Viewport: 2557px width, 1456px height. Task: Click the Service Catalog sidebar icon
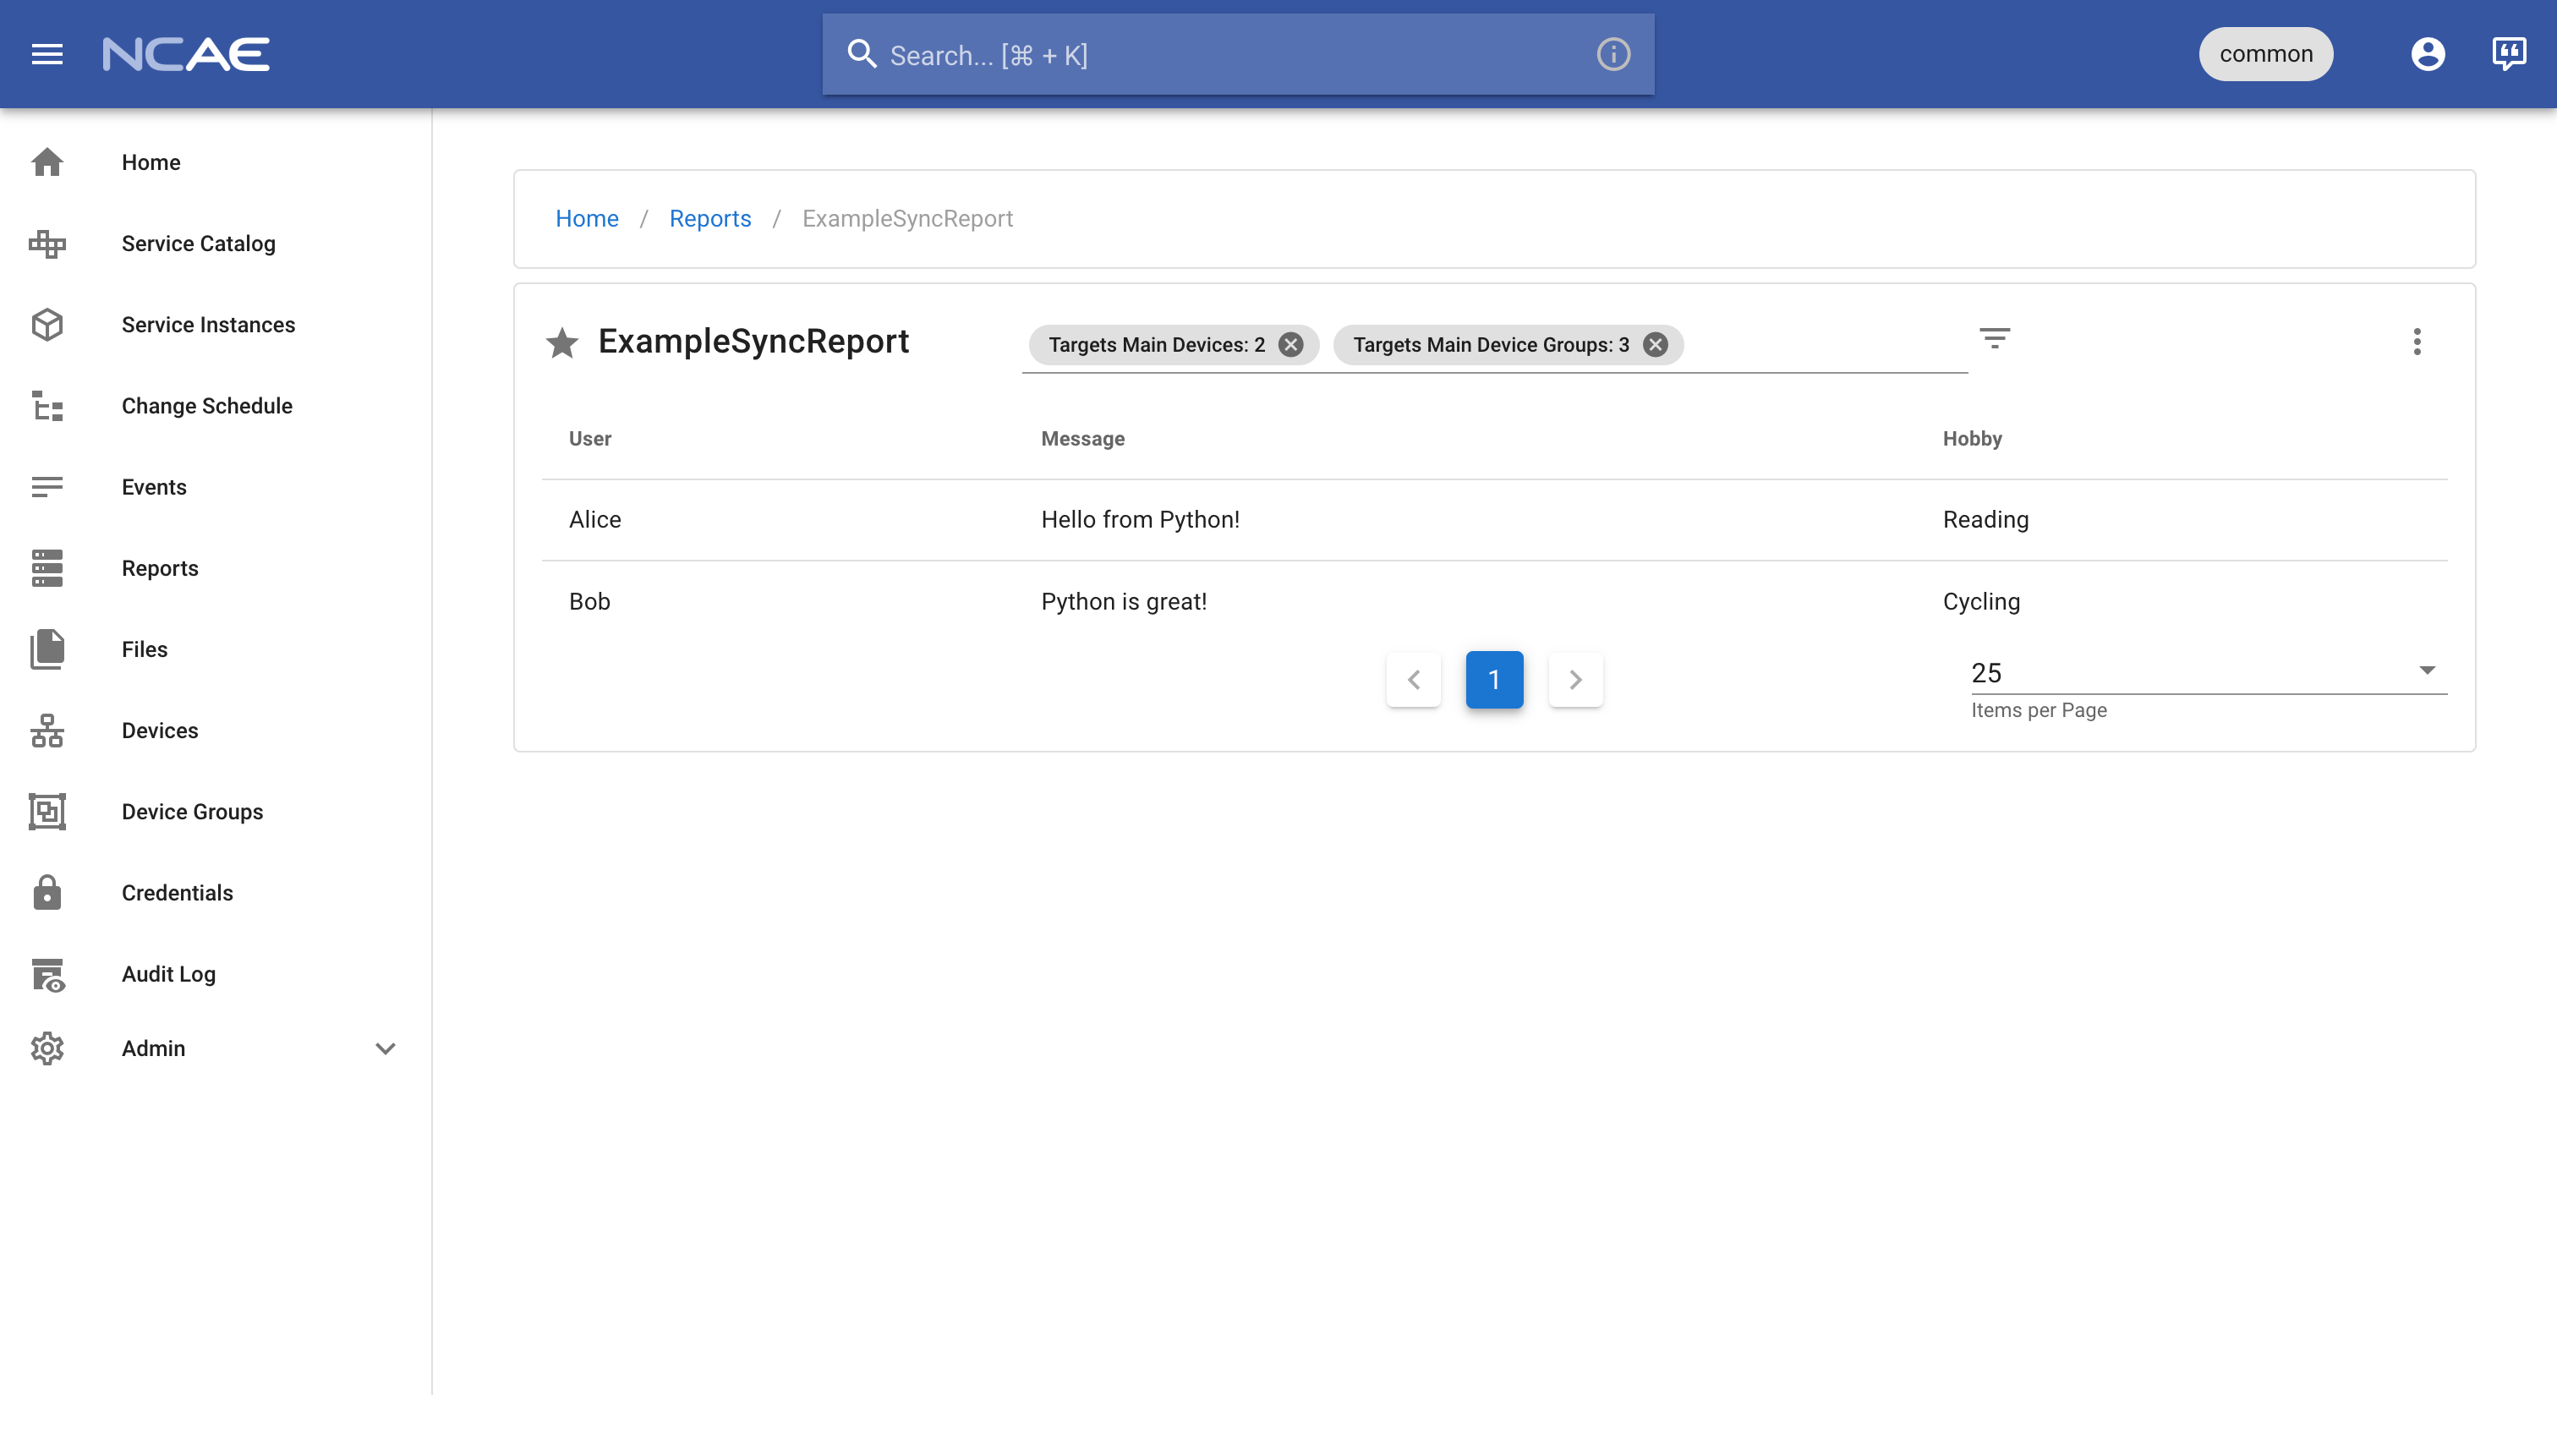47,243
